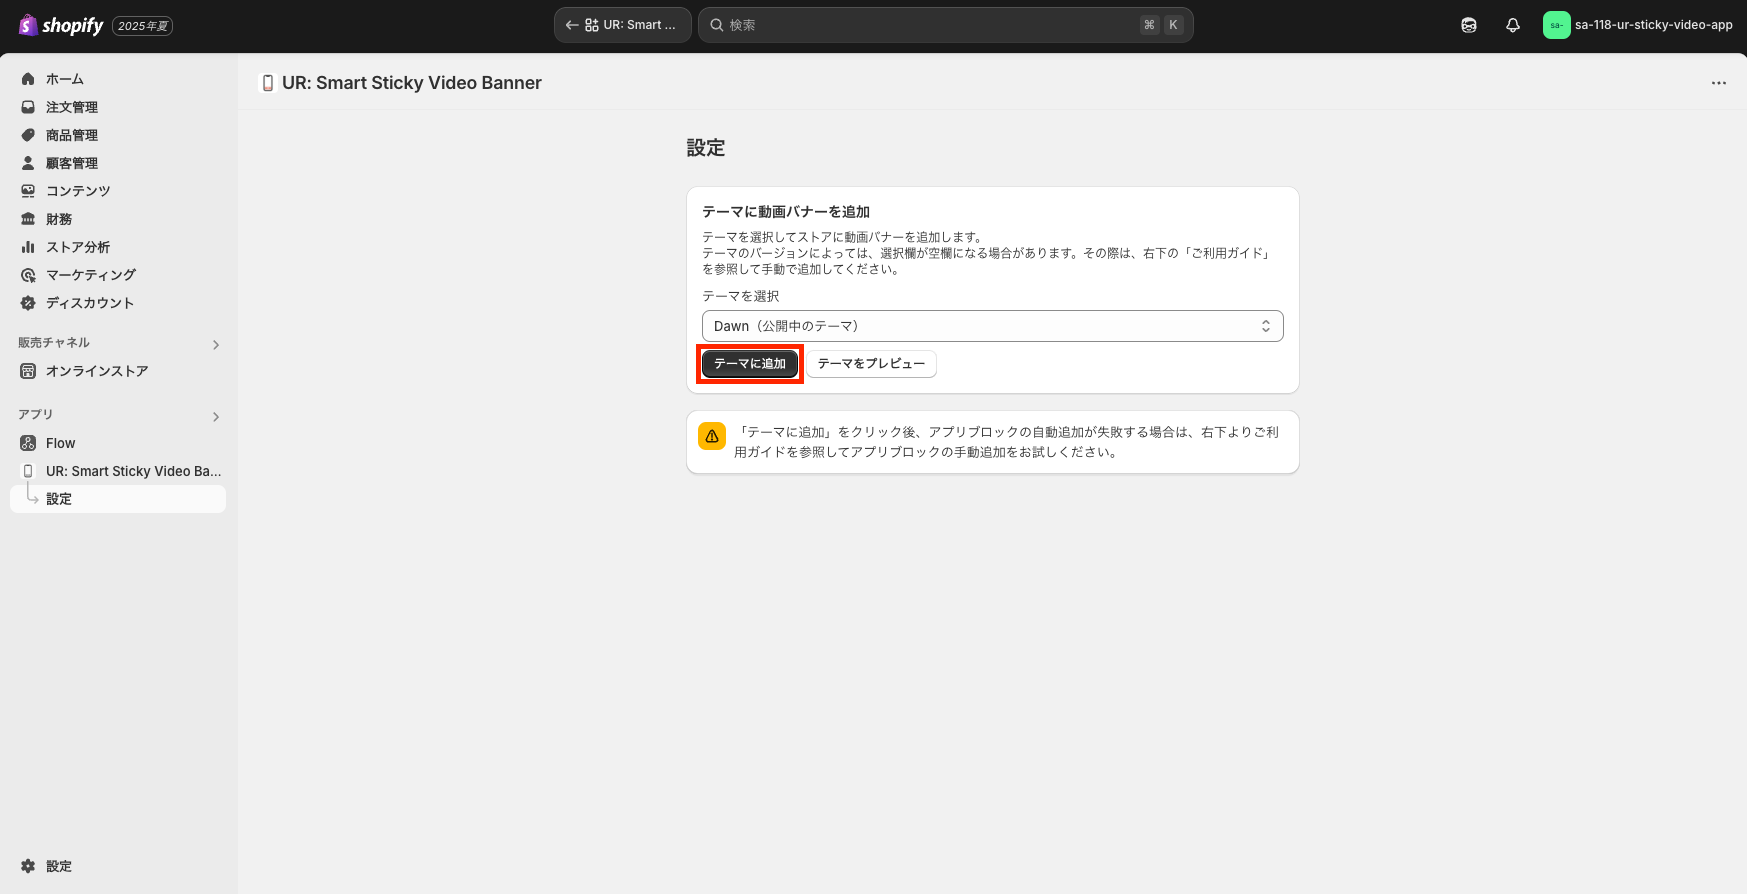
Task: Click the phone icon in page title
Action: [x=267, y=83]
